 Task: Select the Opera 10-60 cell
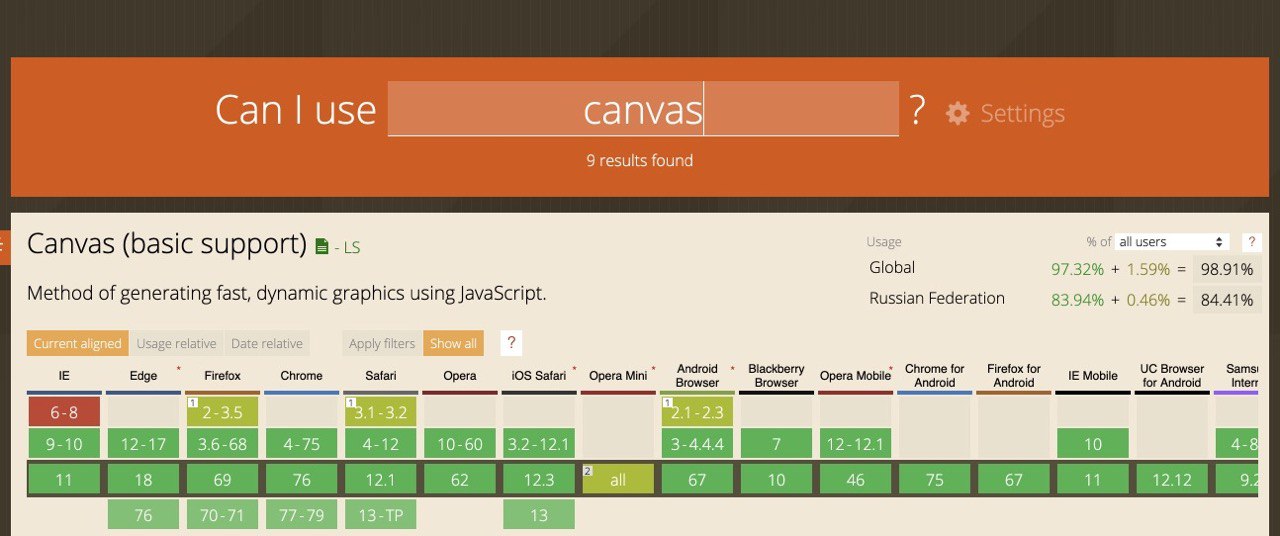[x=460, y=444]
